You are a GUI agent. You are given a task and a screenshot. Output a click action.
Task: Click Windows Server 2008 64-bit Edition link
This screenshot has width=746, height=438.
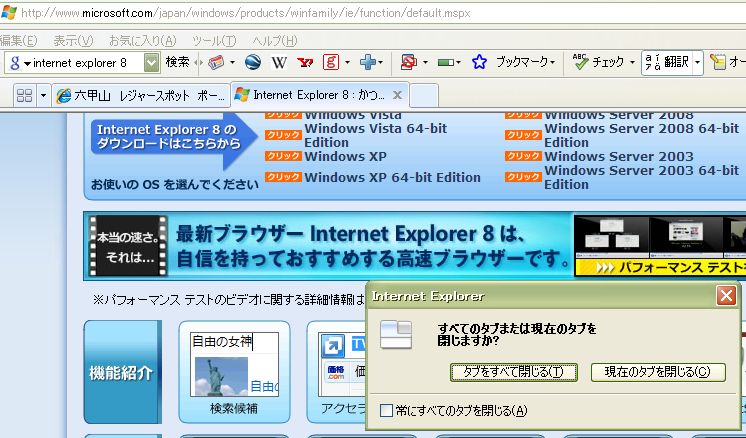point(642,136)
